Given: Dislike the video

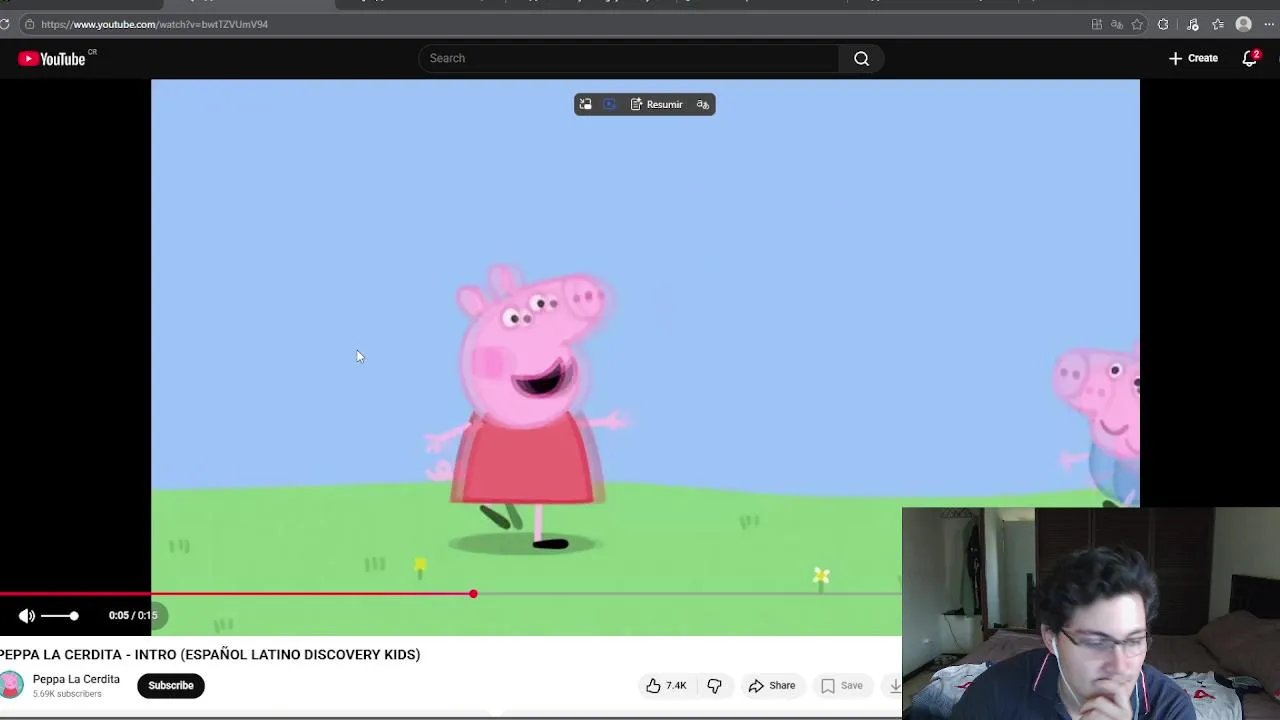Looking at the screenshot, I should (714, 685).
